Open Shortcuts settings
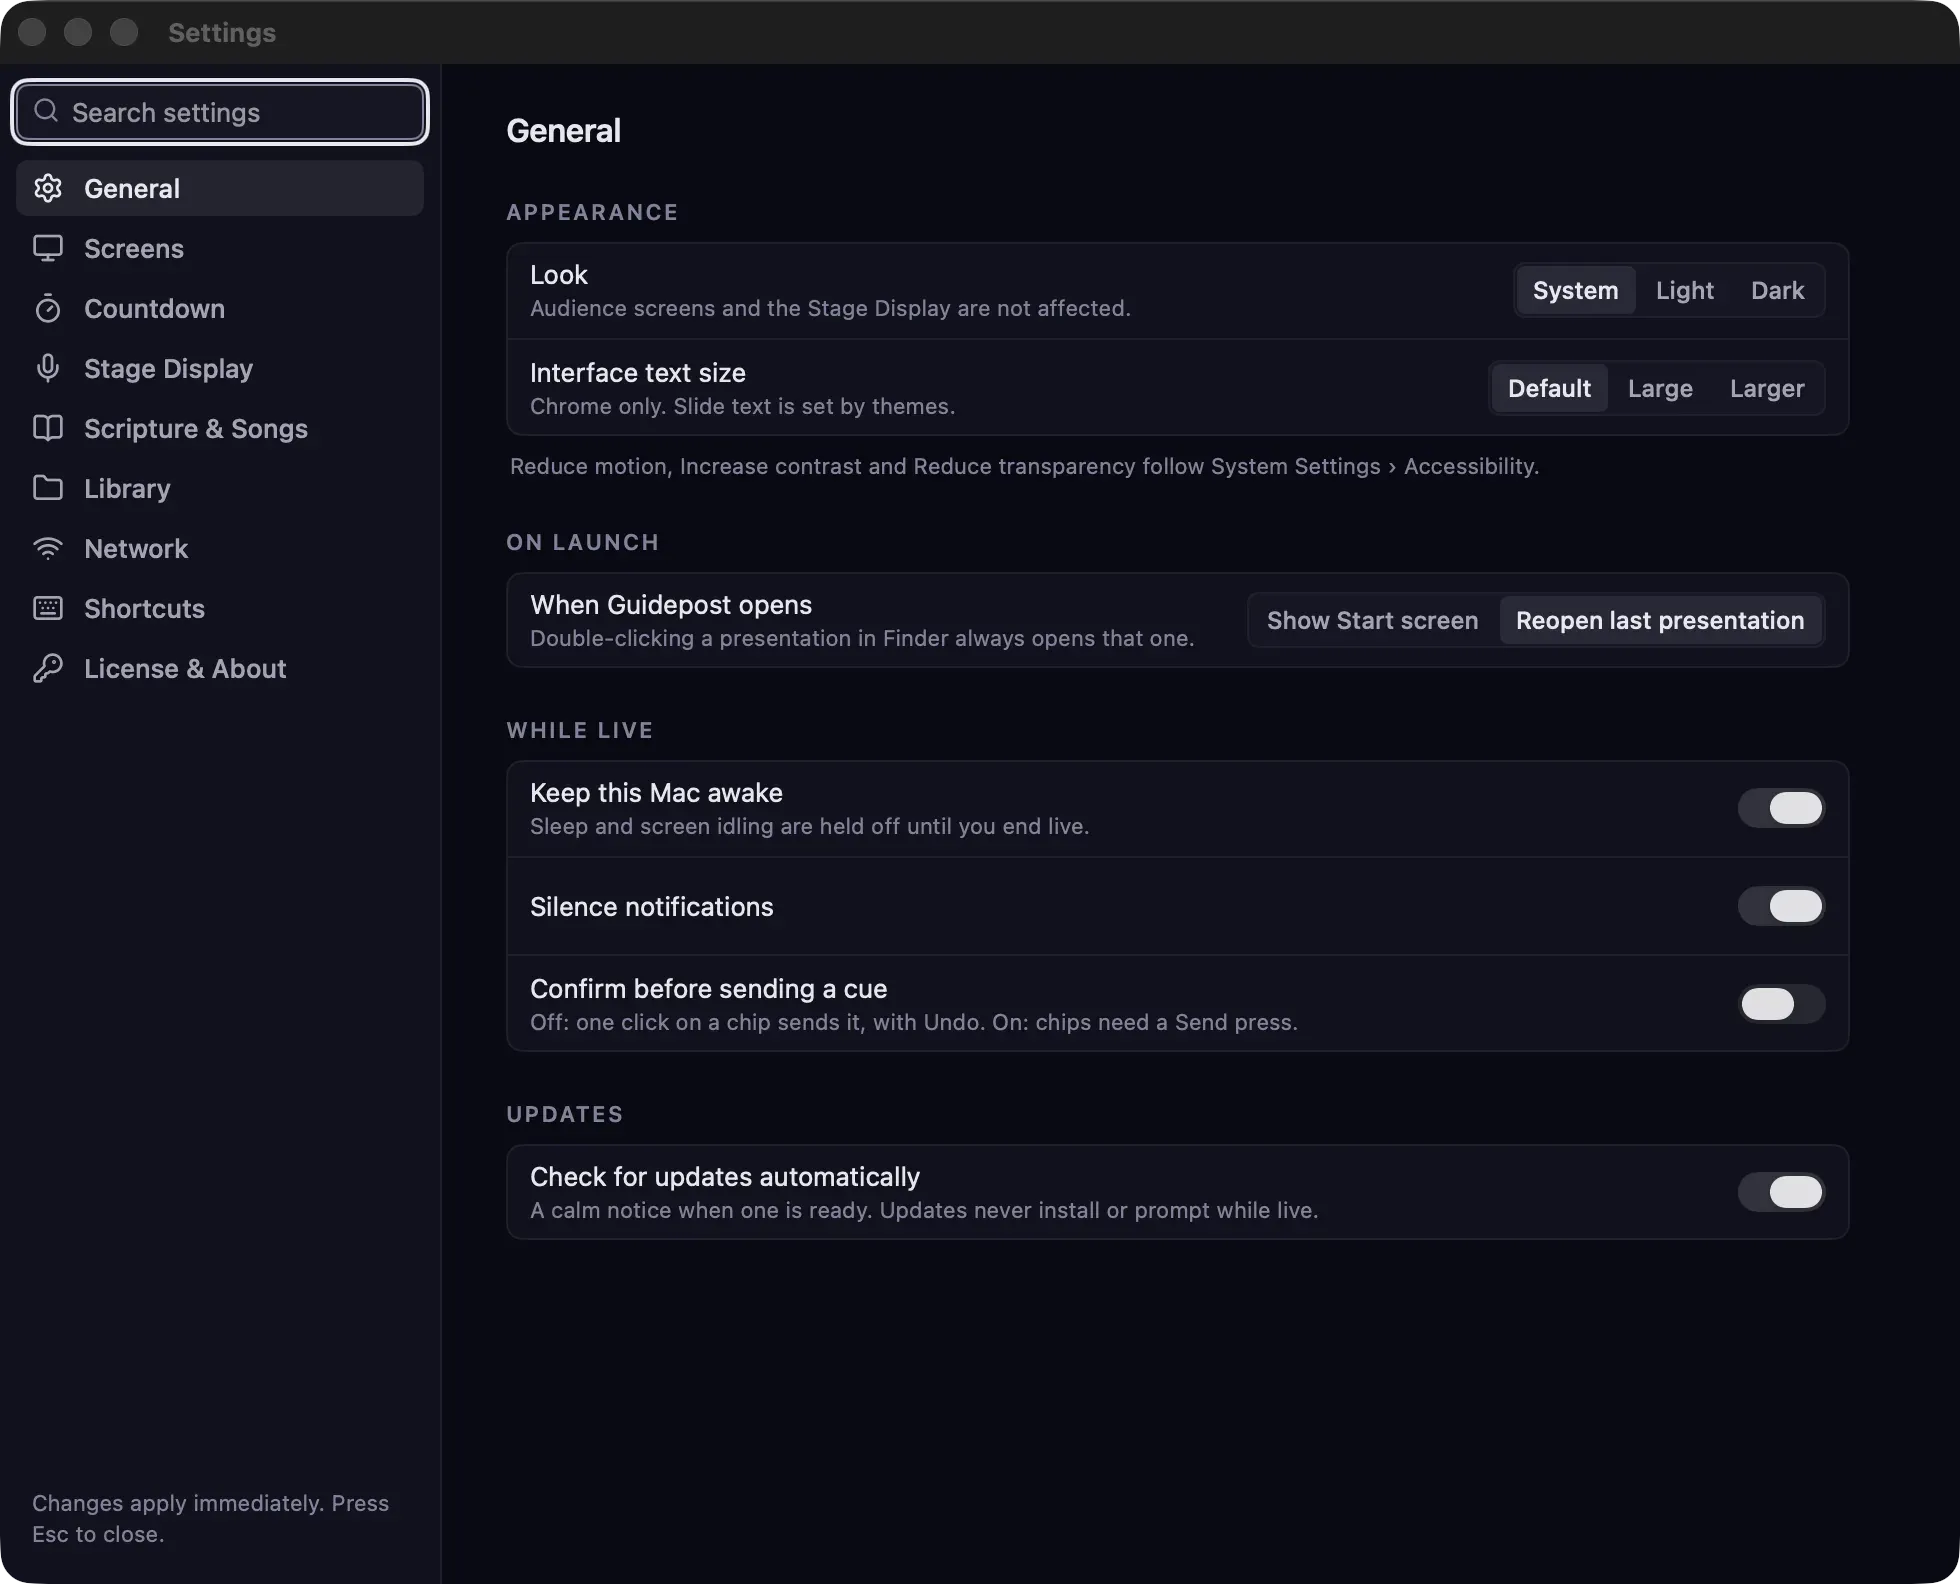This screenshot has width=1960, height=1584. pyautogui.click(x=220, y=608)
